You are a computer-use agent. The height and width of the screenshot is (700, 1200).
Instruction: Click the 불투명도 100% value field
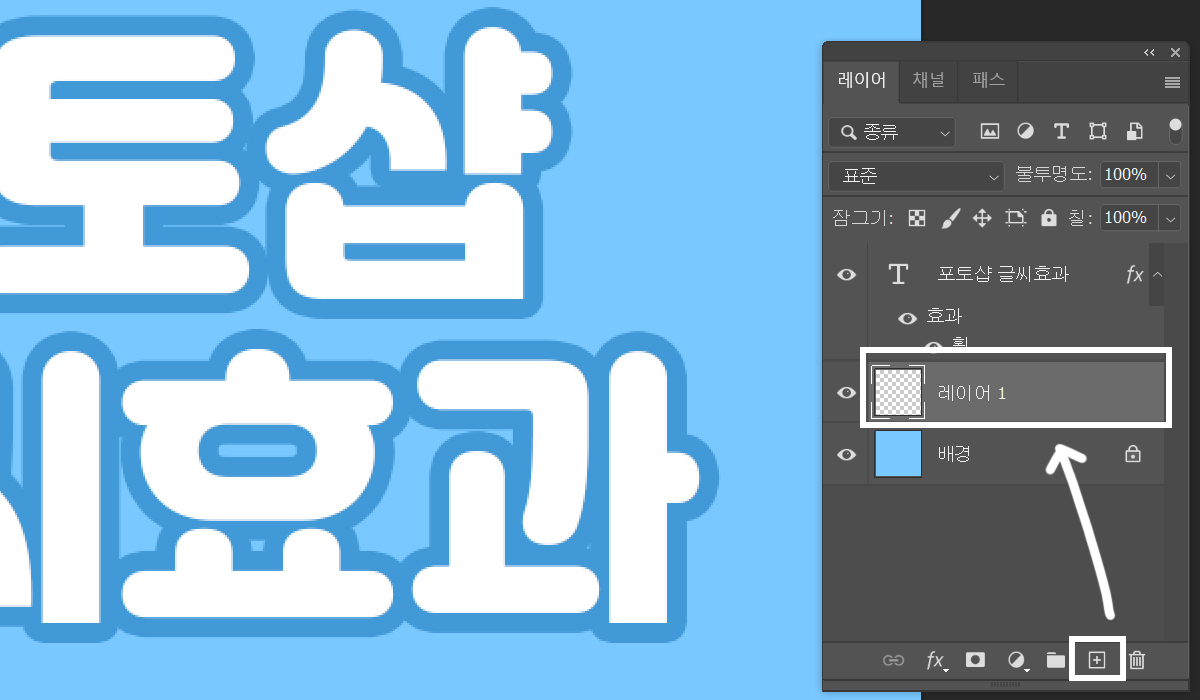(1129, 175)
